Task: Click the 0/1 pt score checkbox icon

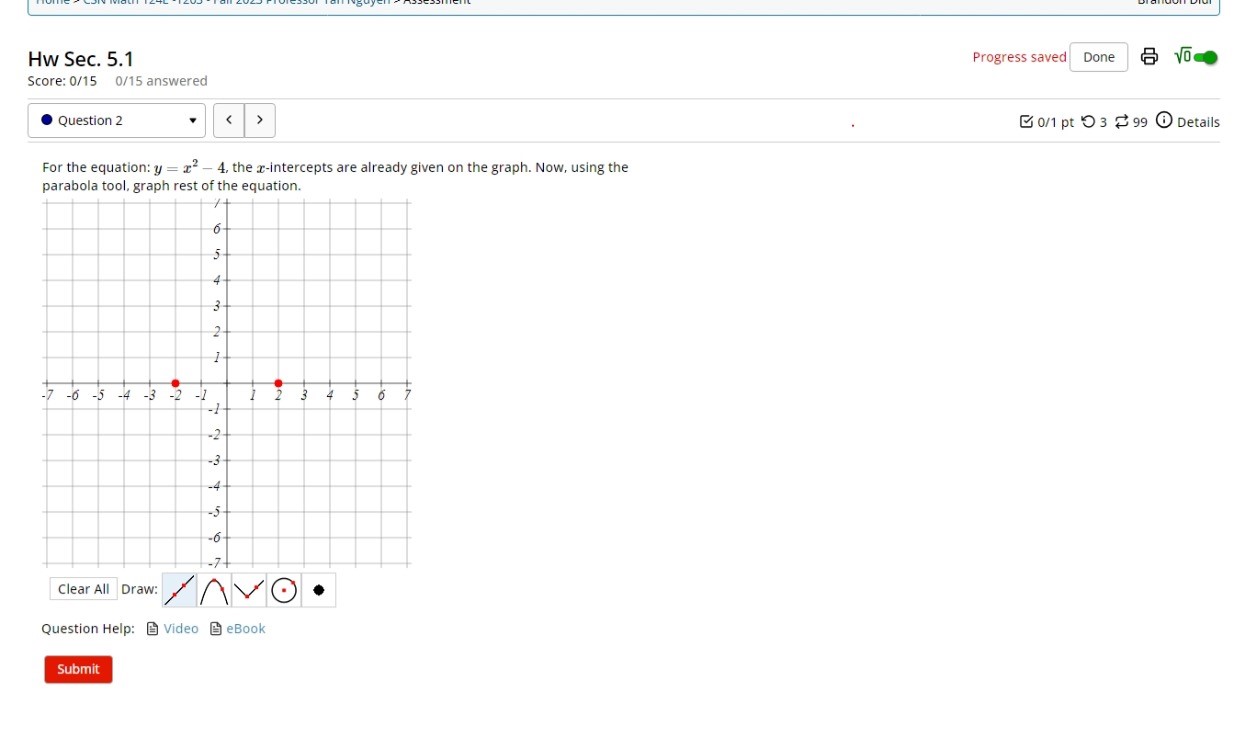Action: [1026, 121]
